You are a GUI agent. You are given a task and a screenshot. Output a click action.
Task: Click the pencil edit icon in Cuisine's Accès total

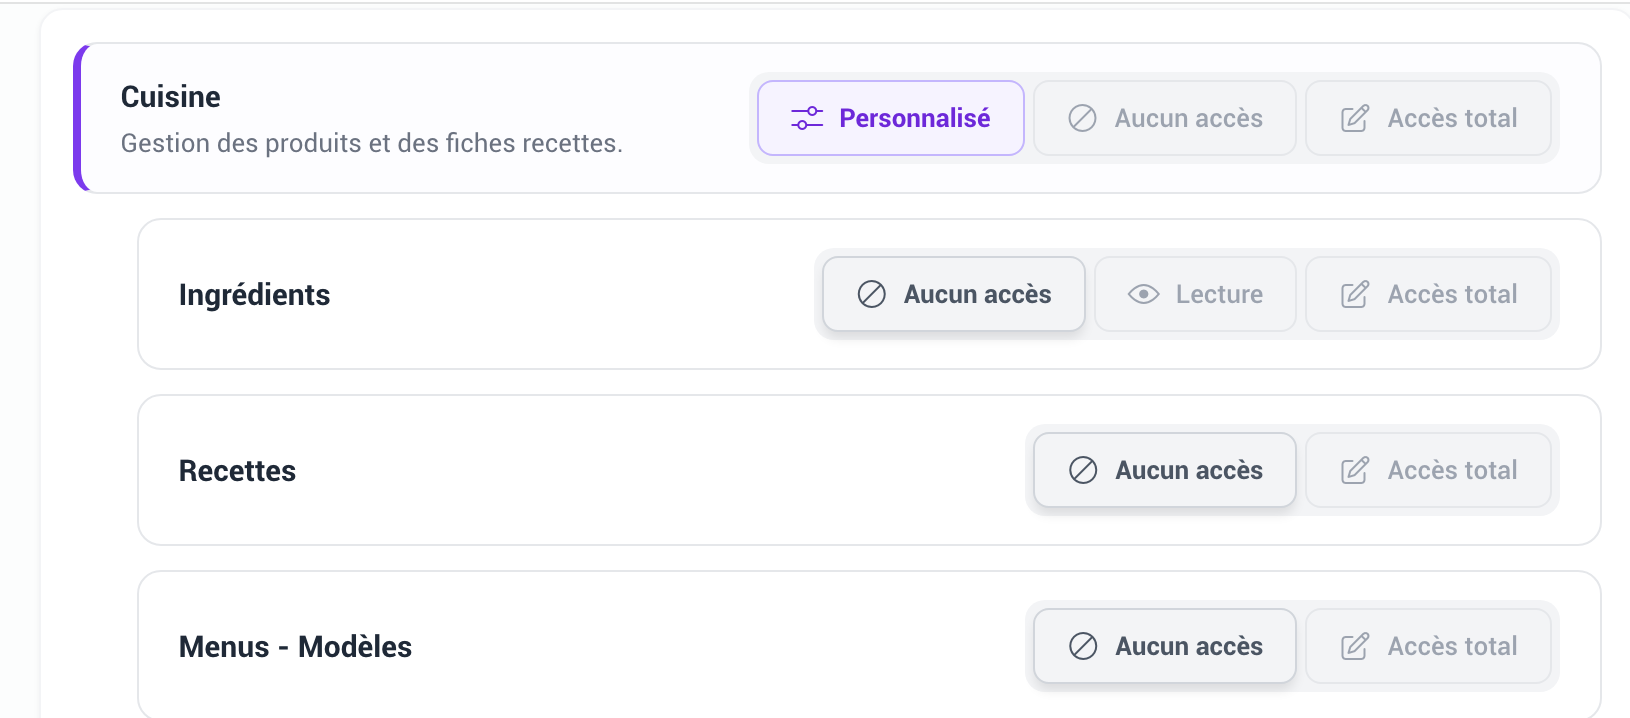[1355, 118]
